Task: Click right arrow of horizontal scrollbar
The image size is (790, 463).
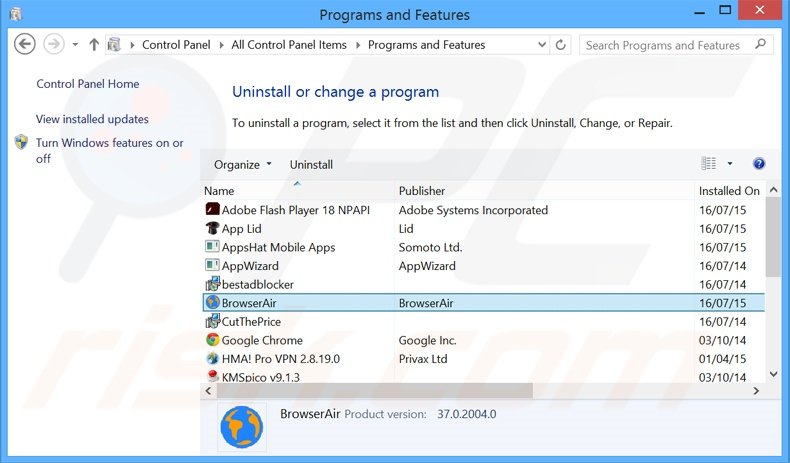Action: pos(756,390)
